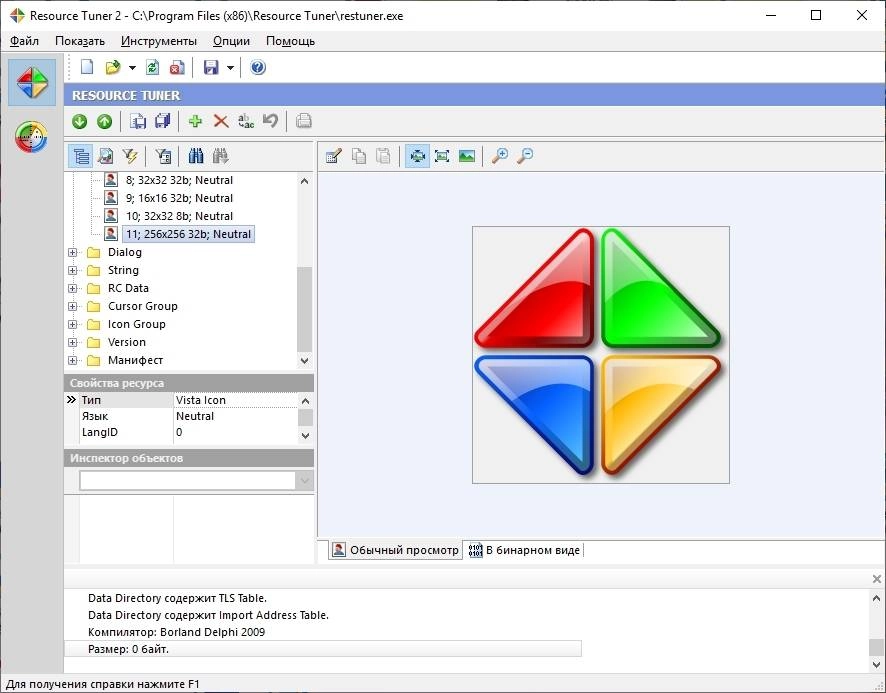Click the Save all resources multiple floppies icon

tap(163, 121)
